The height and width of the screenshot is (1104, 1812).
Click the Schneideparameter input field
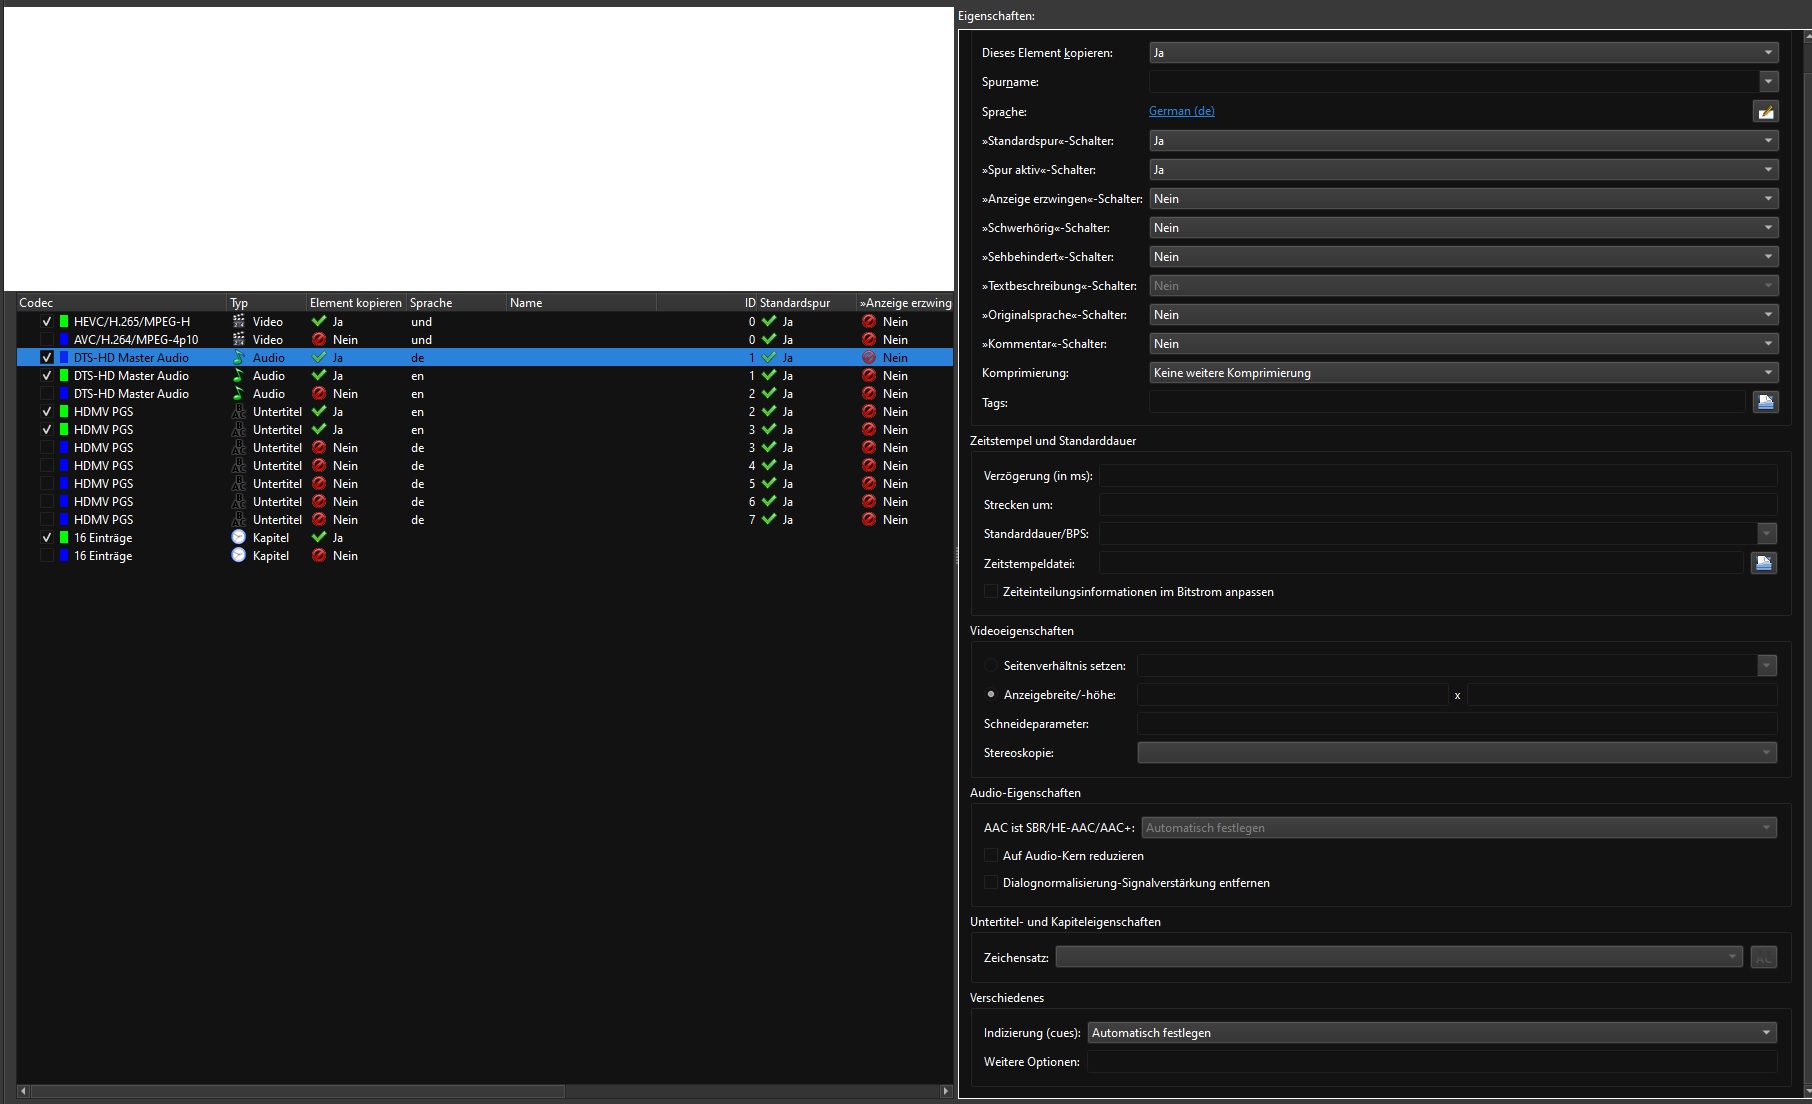pyautogui.click(x=1457, y=723)
